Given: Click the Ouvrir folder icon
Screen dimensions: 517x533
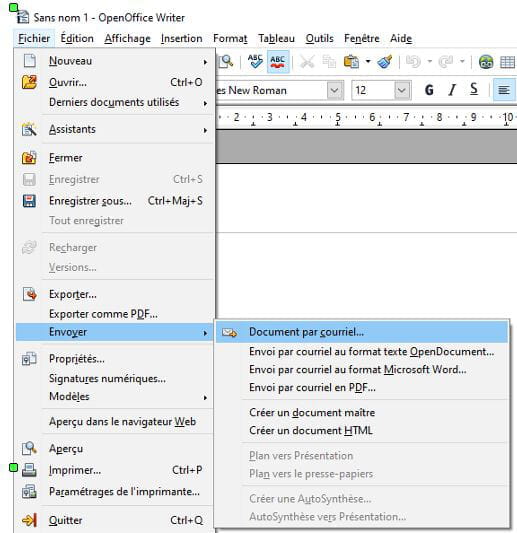Looking at the screenshot, I should [29, 82].
